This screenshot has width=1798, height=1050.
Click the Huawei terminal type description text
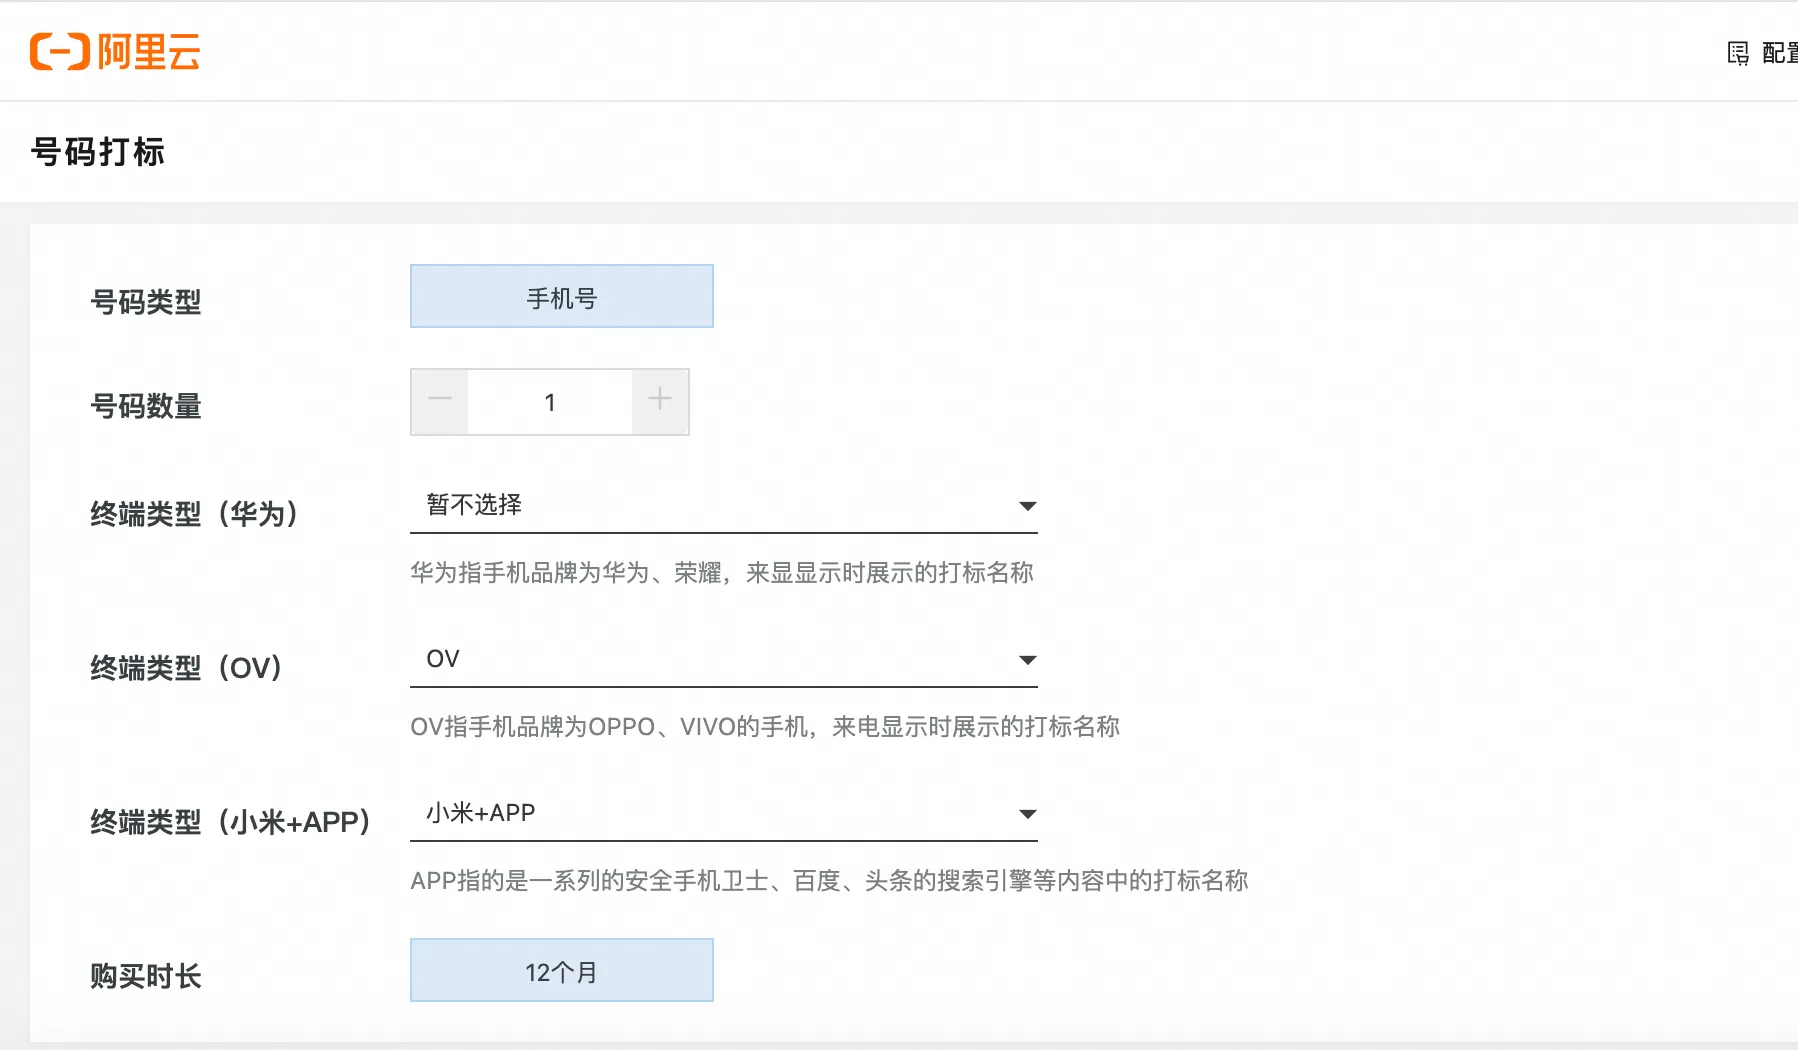pos(723,573)
